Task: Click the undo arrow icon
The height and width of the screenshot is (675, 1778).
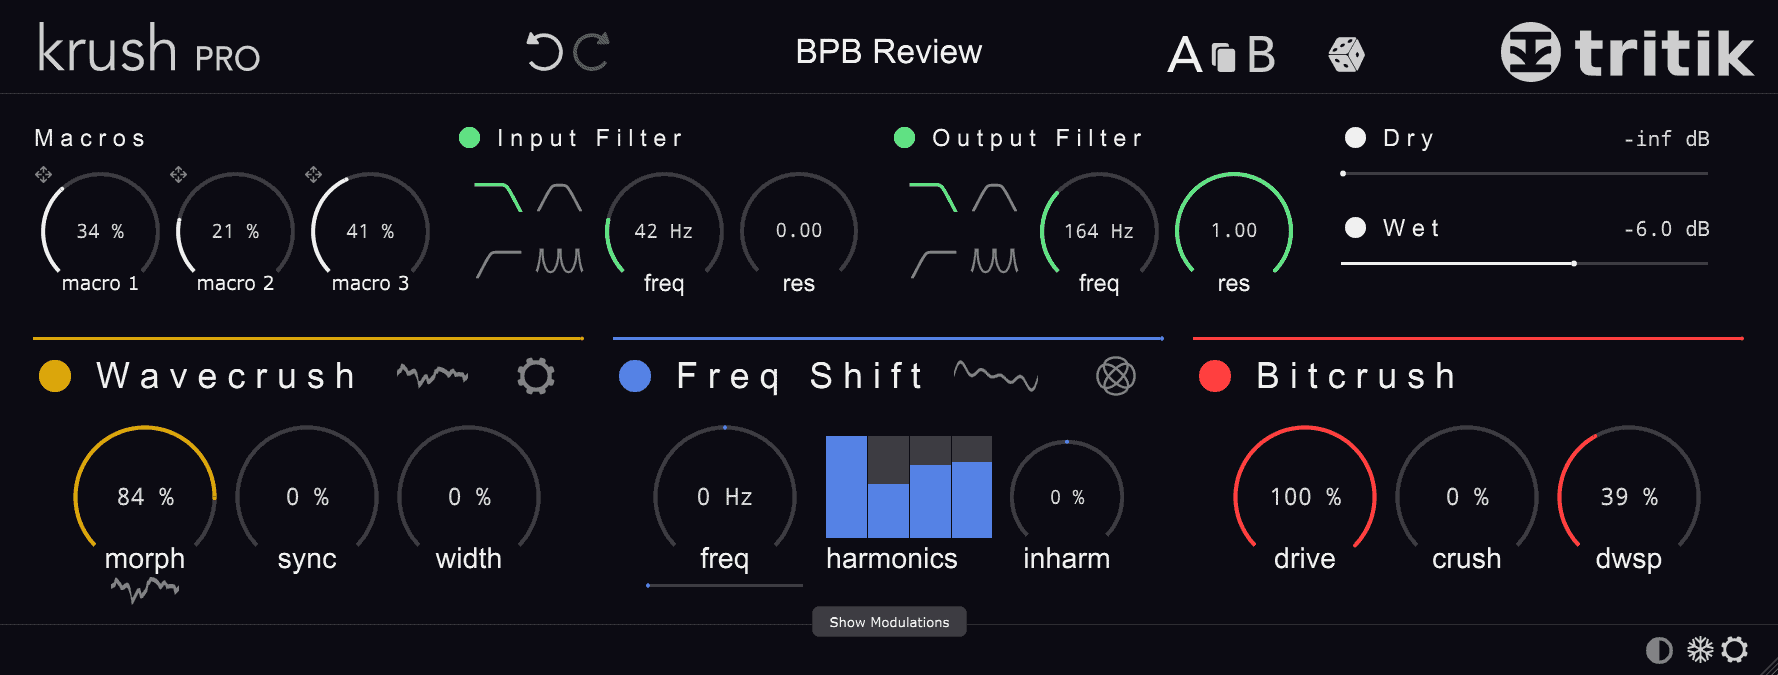Action: [545, 52]
